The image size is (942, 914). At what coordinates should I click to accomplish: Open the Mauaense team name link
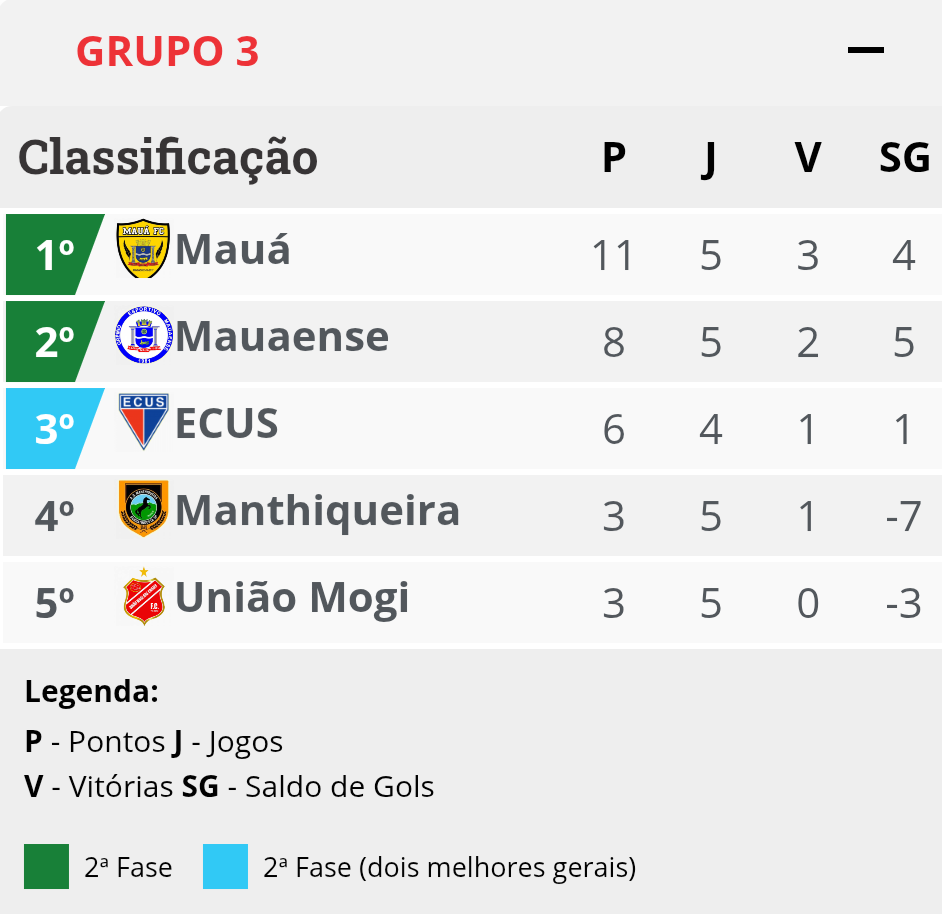click(282, 337)
